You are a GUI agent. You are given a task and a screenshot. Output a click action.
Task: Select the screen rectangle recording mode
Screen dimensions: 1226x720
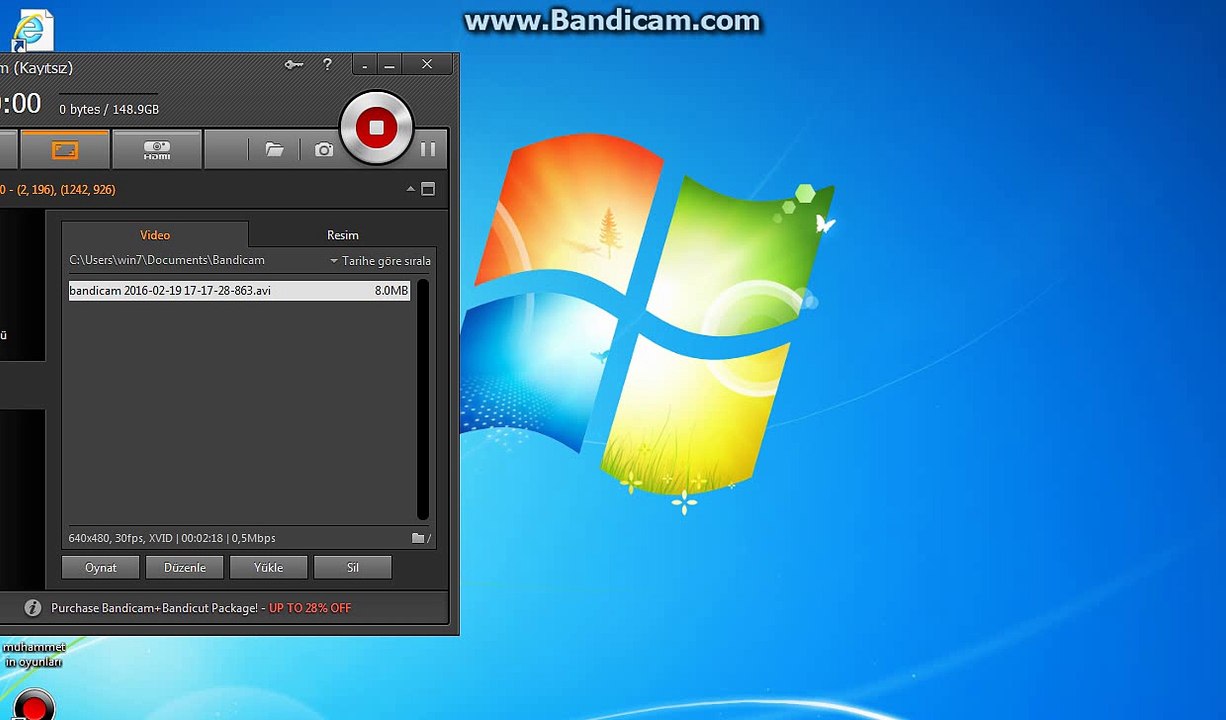[65, 149]
